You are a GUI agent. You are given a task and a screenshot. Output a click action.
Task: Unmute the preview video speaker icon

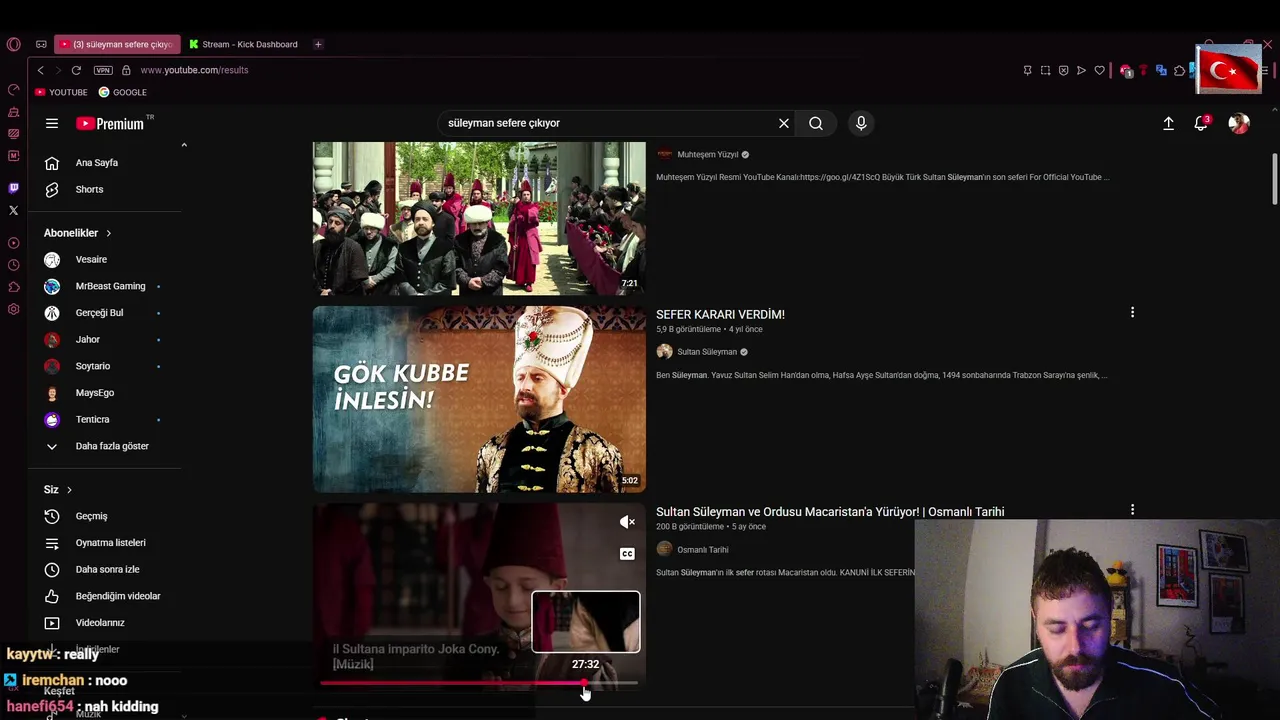pos(627,522)
